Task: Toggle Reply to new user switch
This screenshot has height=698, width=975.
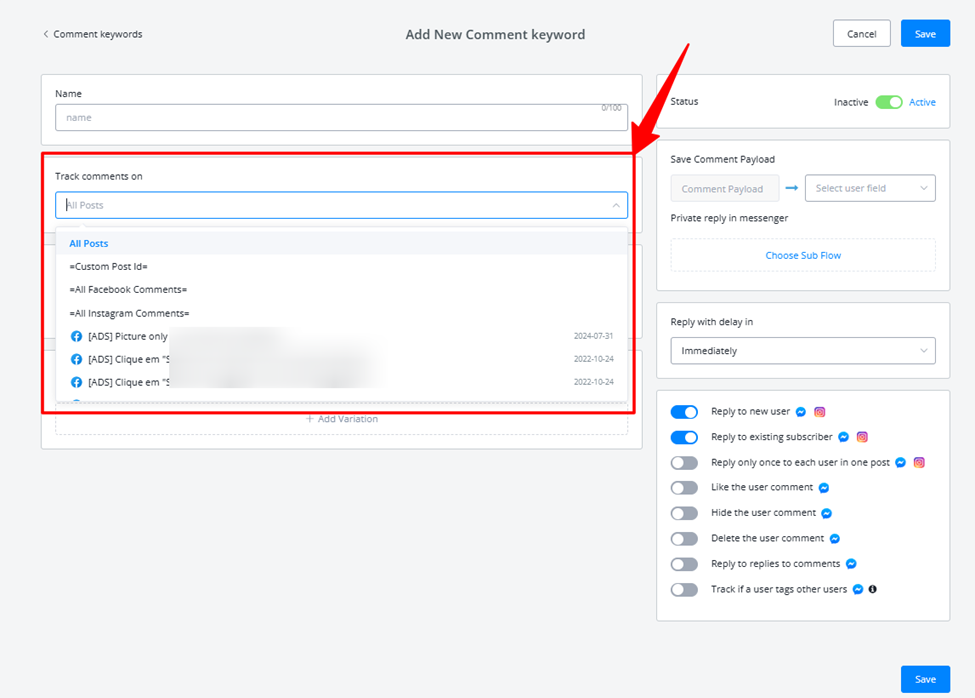Action: pos(684,412)
